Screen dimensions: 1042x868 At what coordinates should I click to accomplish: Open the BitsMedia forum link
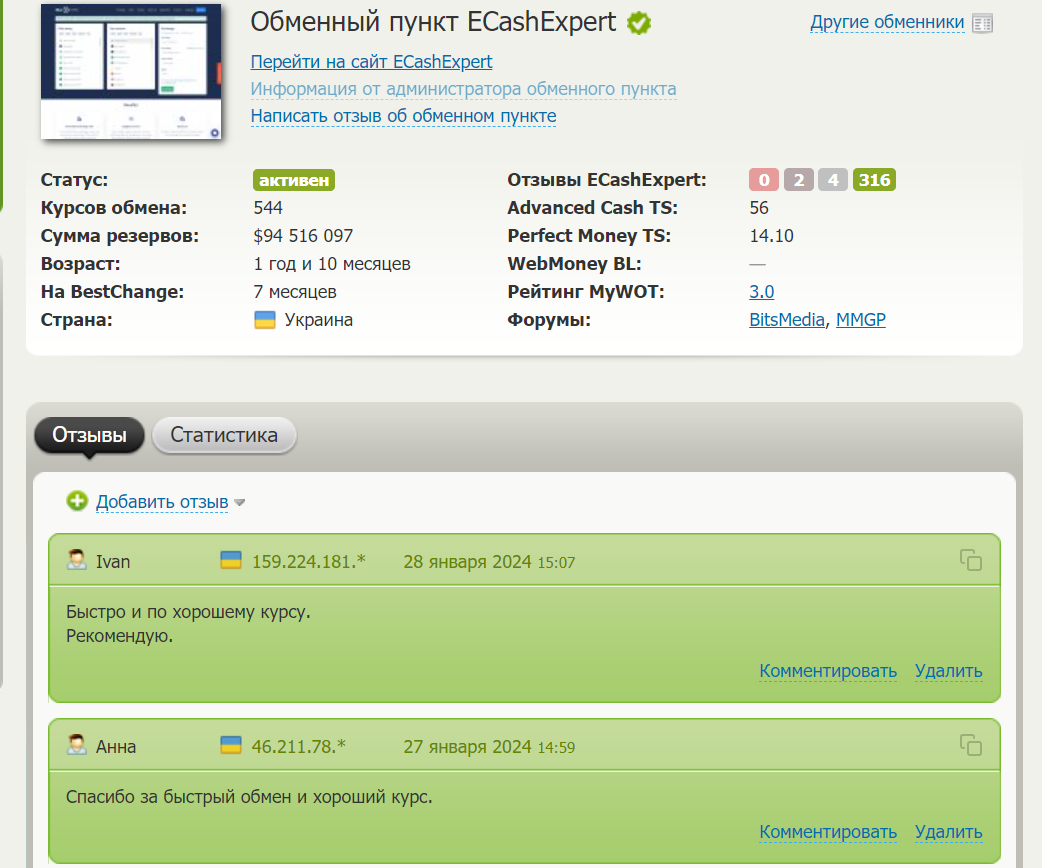click(787, 320)
